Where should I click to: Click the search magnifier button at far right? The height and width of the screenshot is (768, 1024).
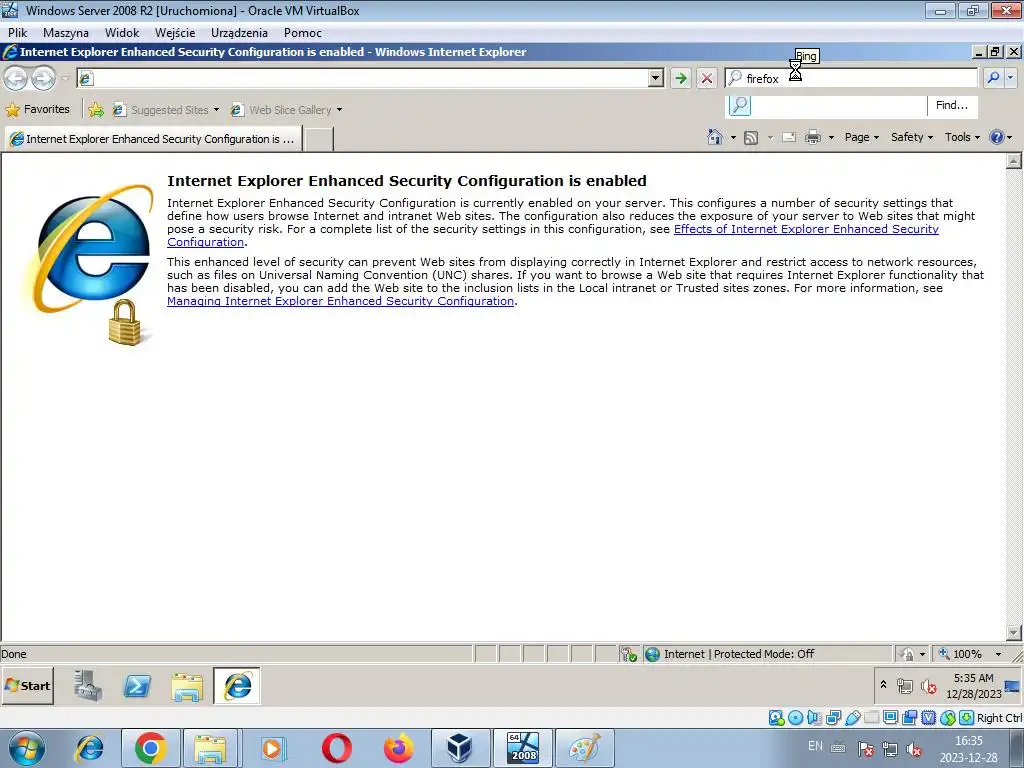pyautogui.click(x=993, y=78)
